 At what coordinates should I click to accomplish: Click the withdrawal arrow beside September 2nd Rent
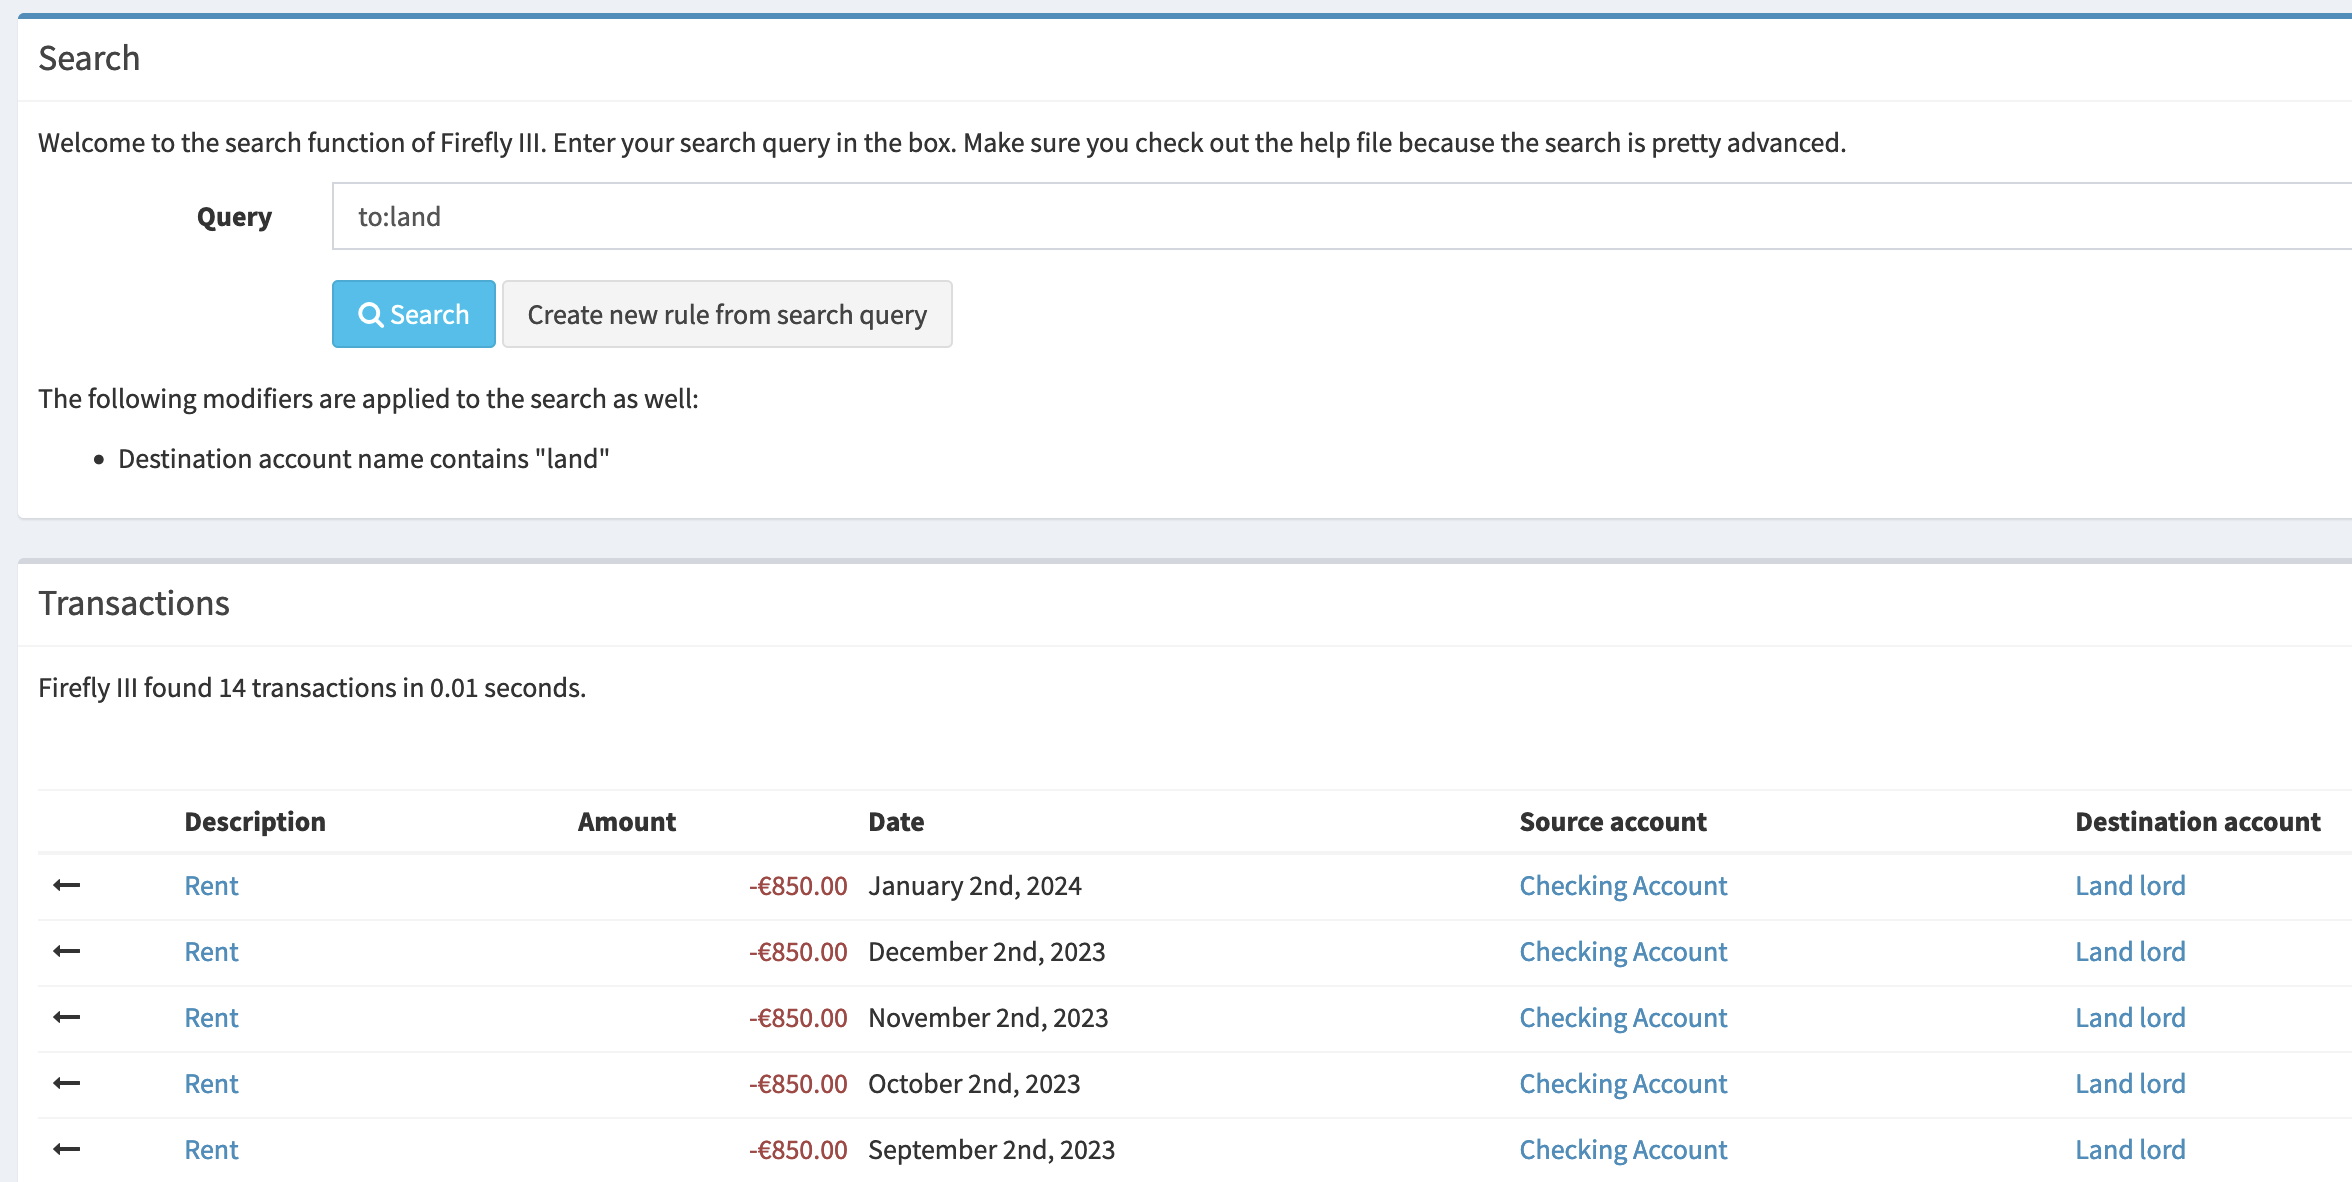(x=65, y=1149)
